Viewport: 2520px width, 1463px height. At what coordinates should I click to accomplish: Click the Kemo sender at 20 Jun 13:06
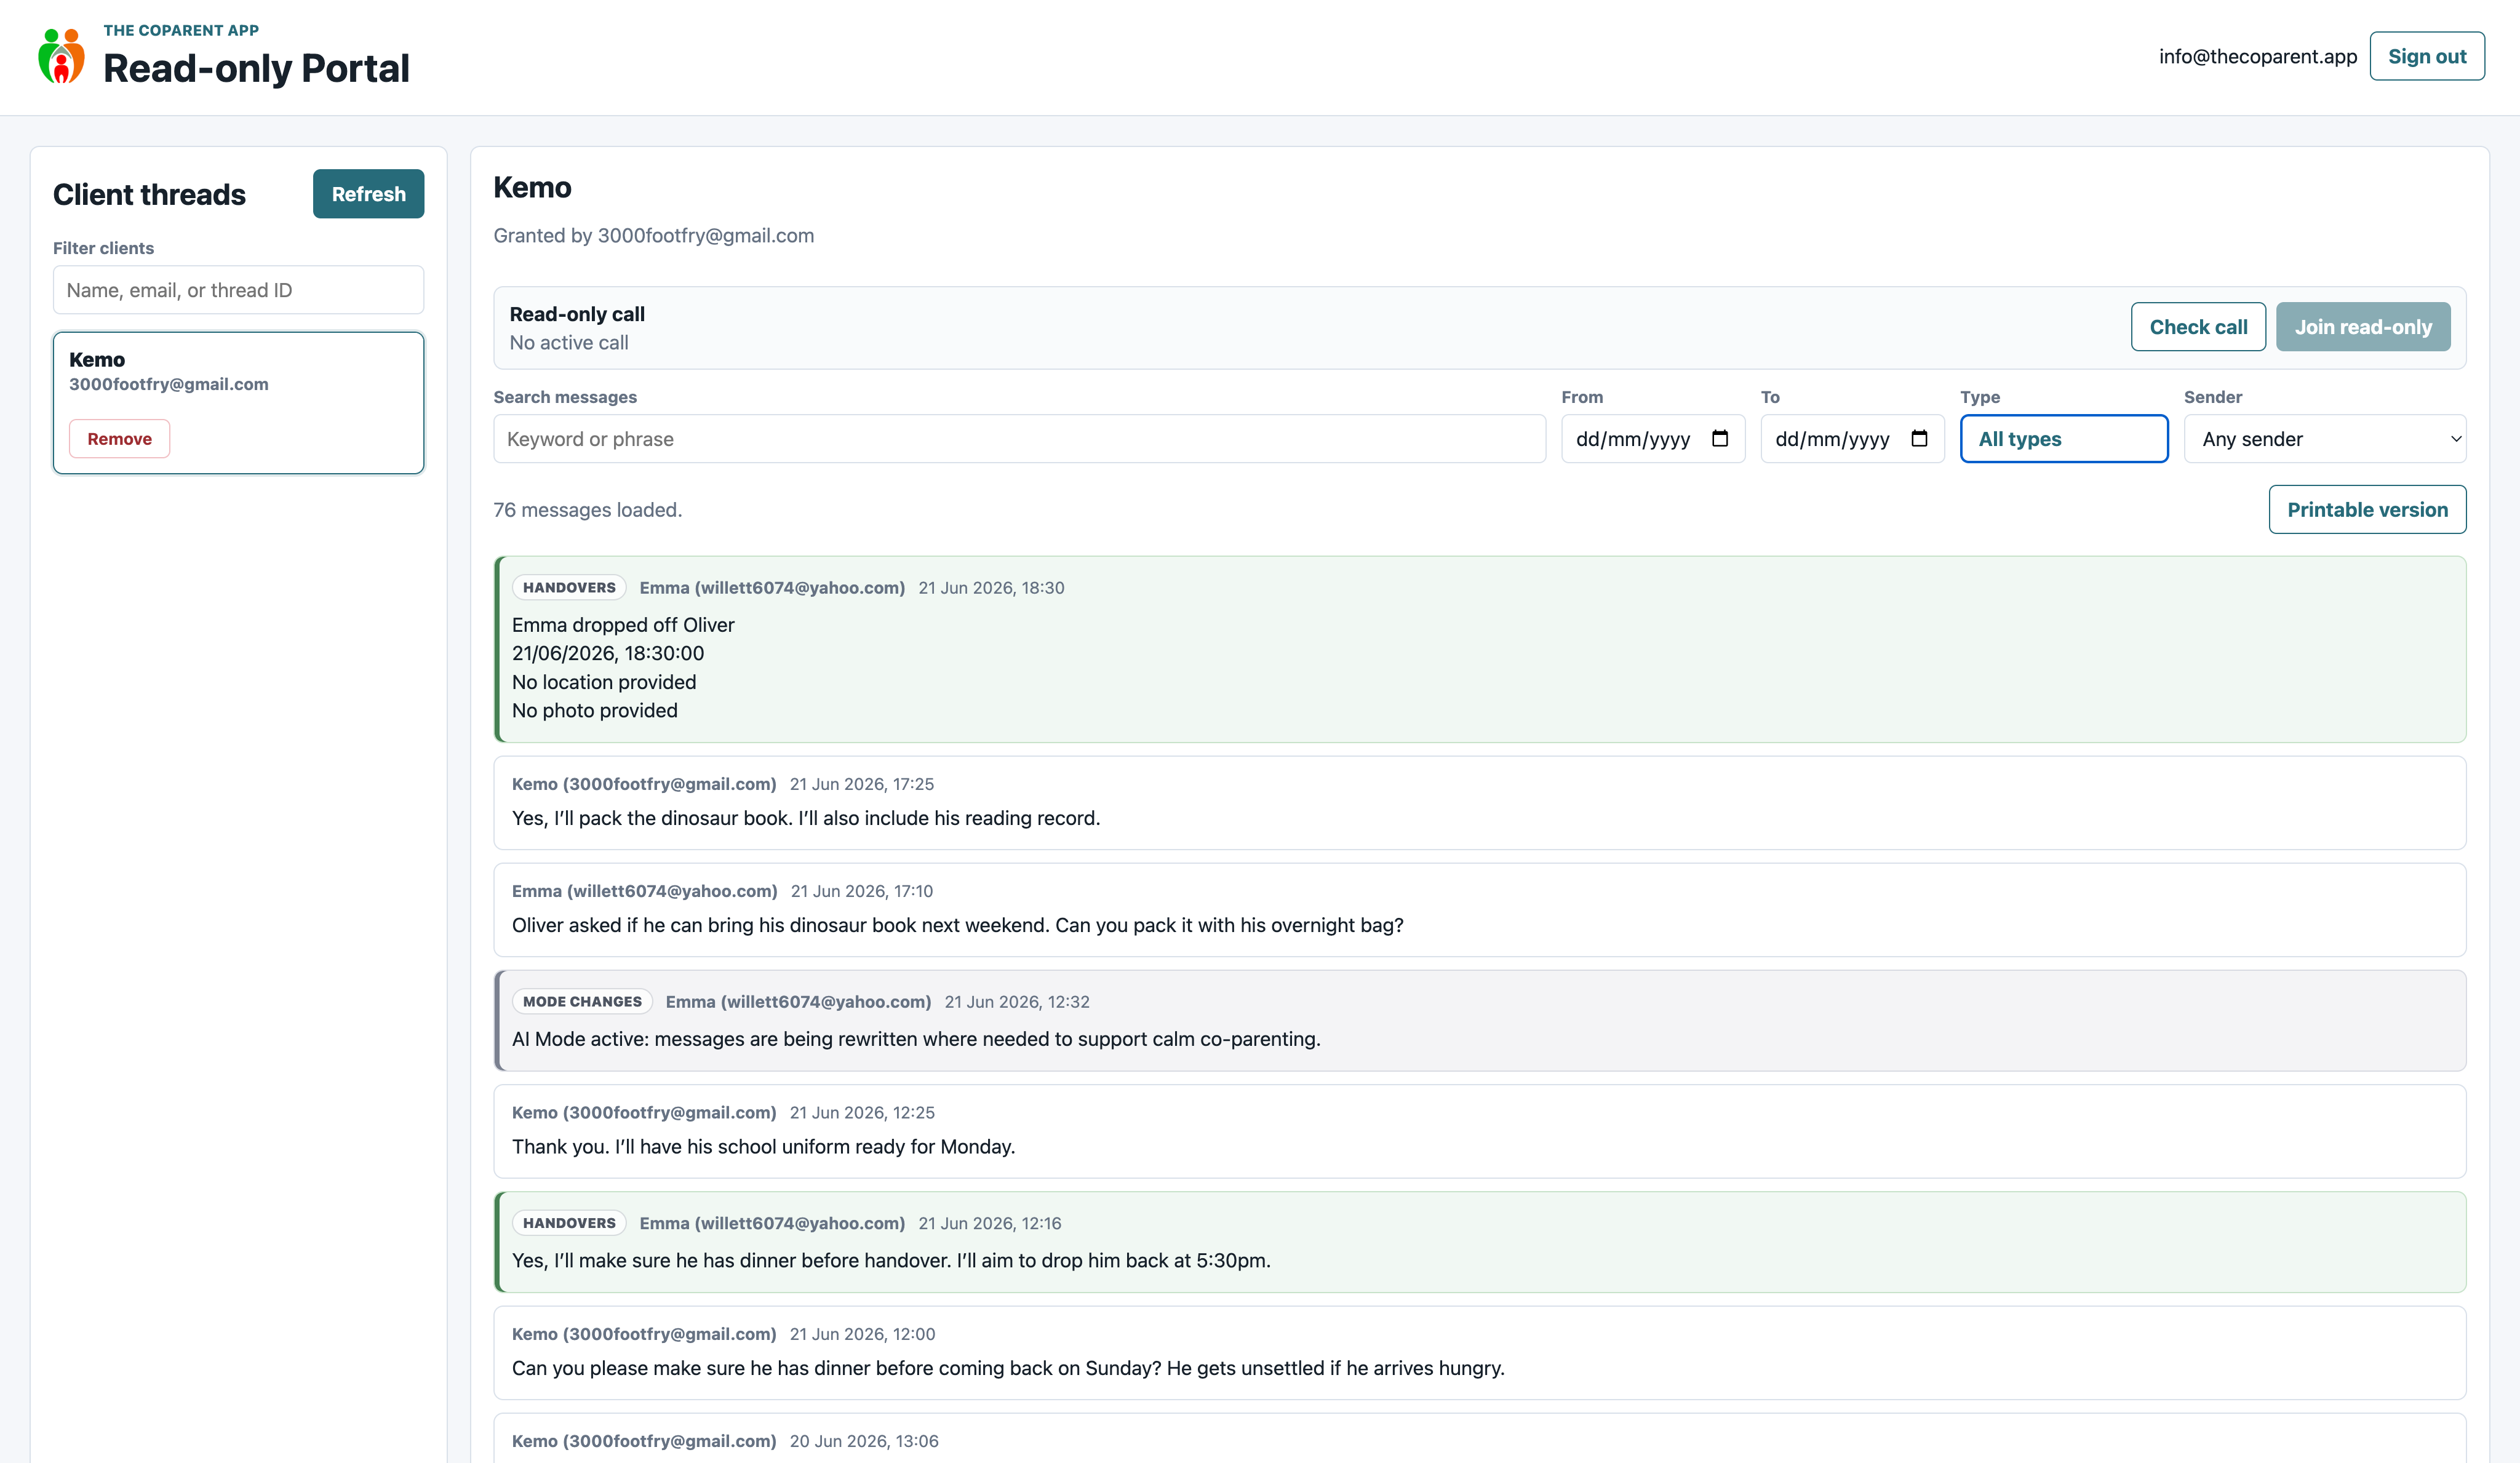coord(644,1441)
